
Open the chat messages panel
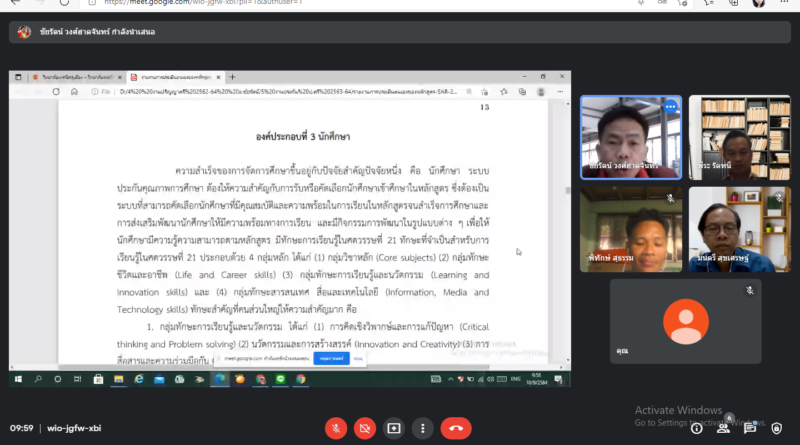(750, 428)
